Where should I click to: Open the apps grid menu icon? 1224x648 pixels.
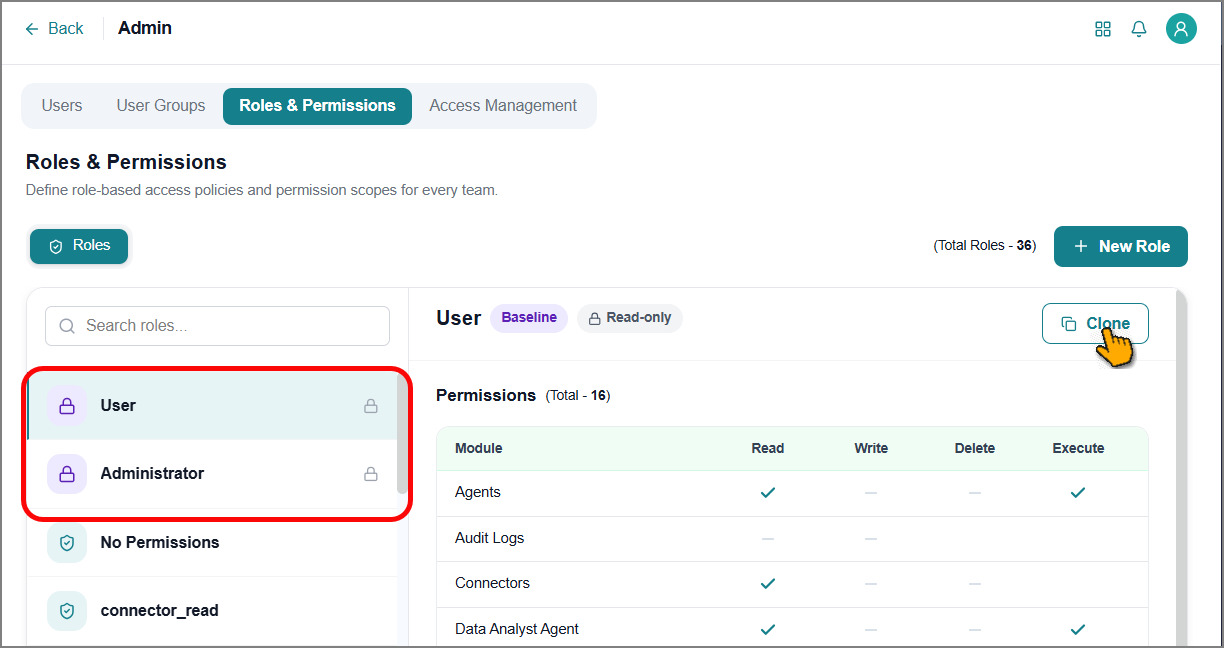1103,29
